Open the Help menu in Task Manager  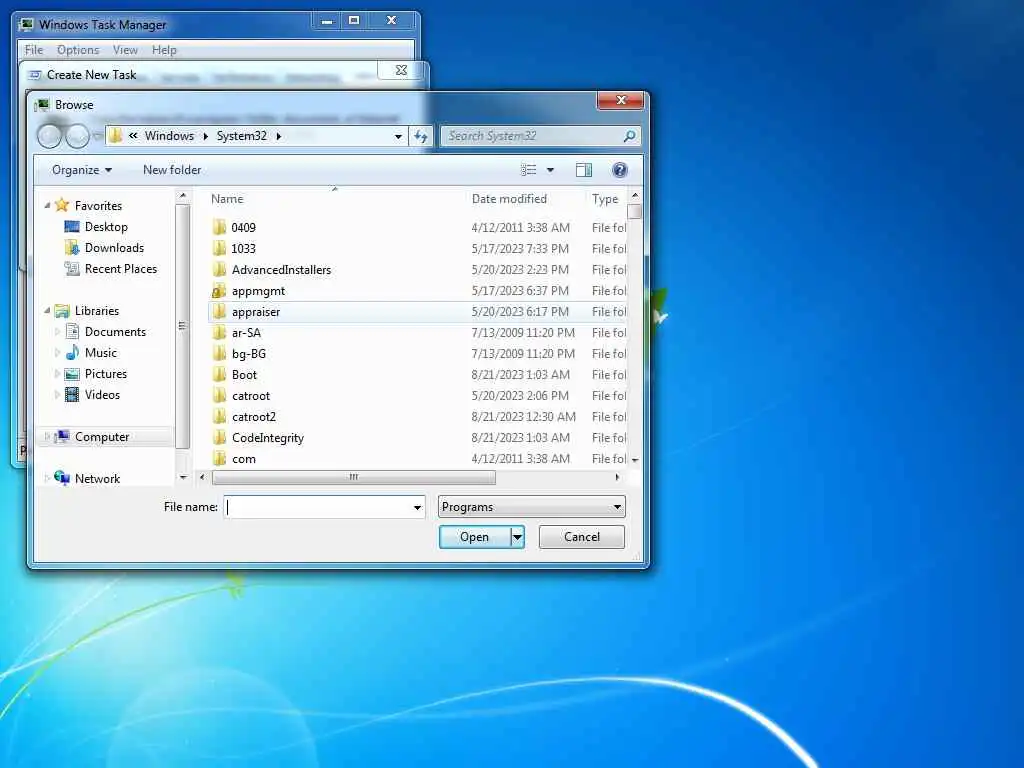coord(164,50)
